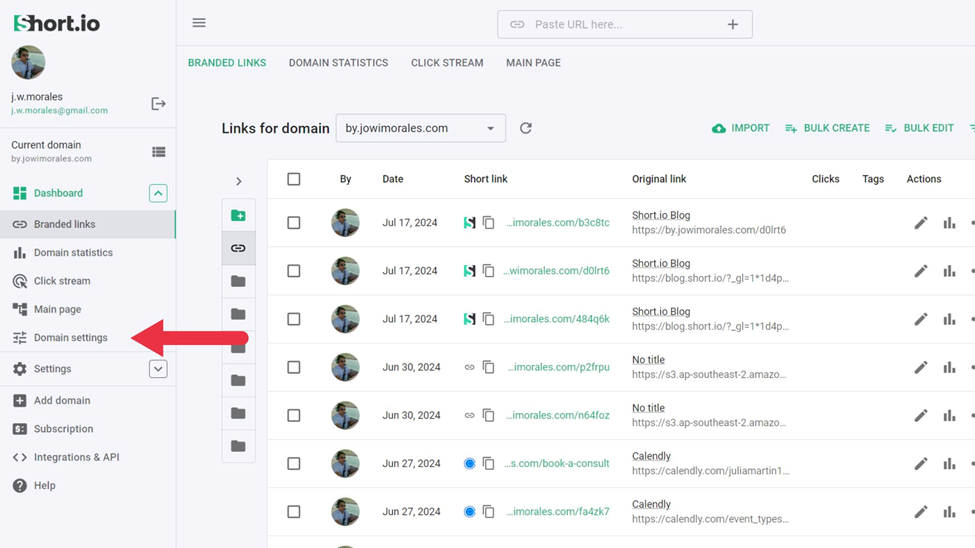Edit the fa4zk7 link with pencil icon

[921, 512]
